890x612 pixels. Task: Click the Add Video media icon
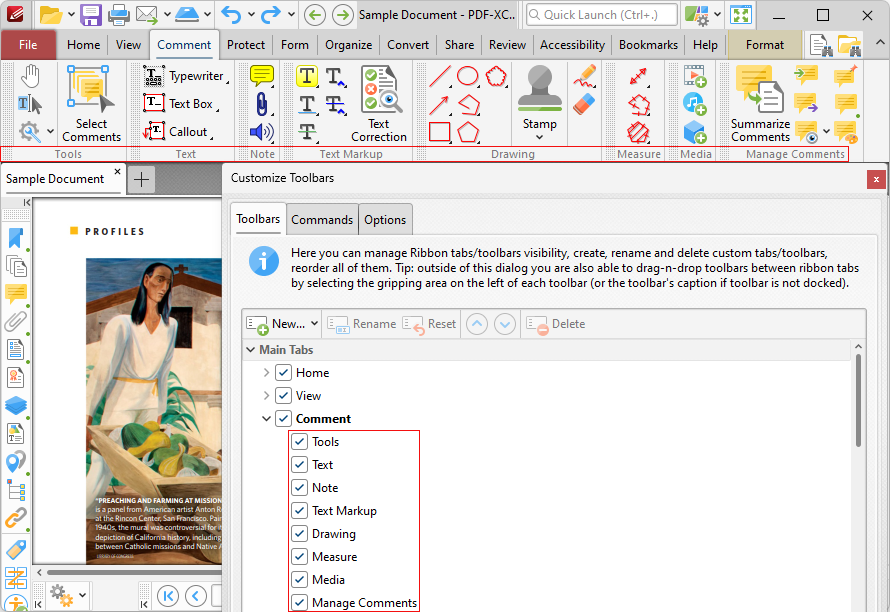point(695,76)
